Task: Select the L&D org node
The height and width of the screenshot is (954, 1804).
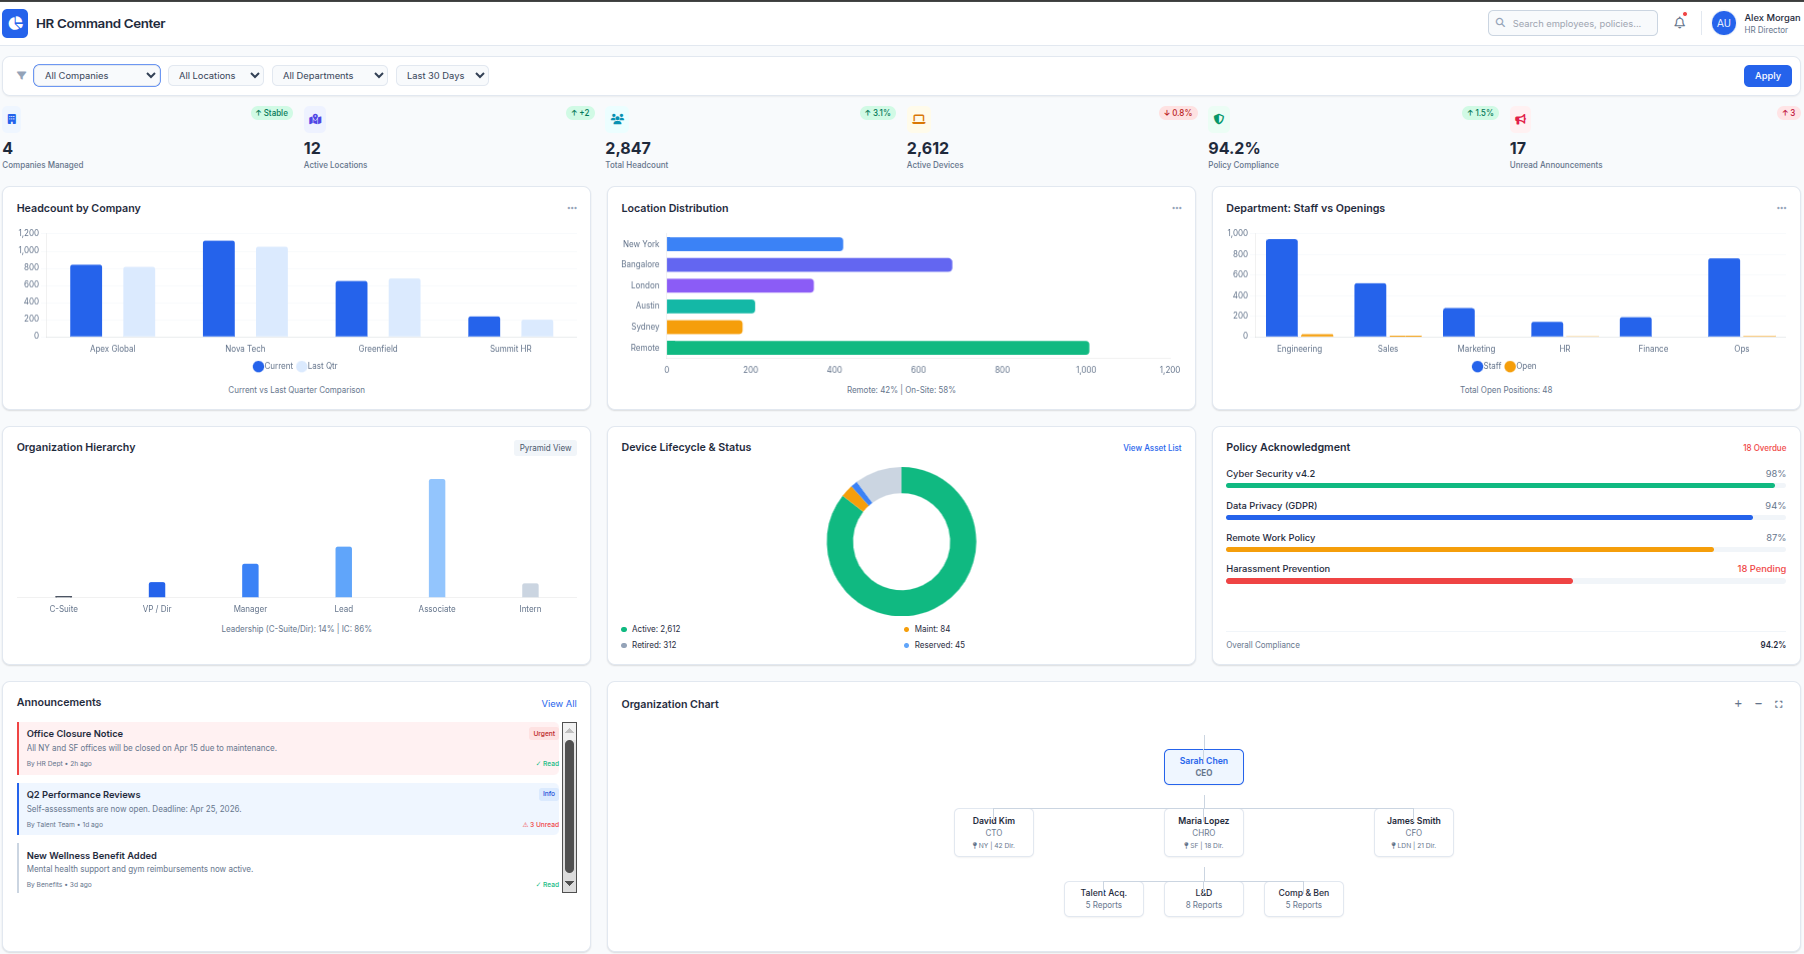Action: click(1204, 899)
